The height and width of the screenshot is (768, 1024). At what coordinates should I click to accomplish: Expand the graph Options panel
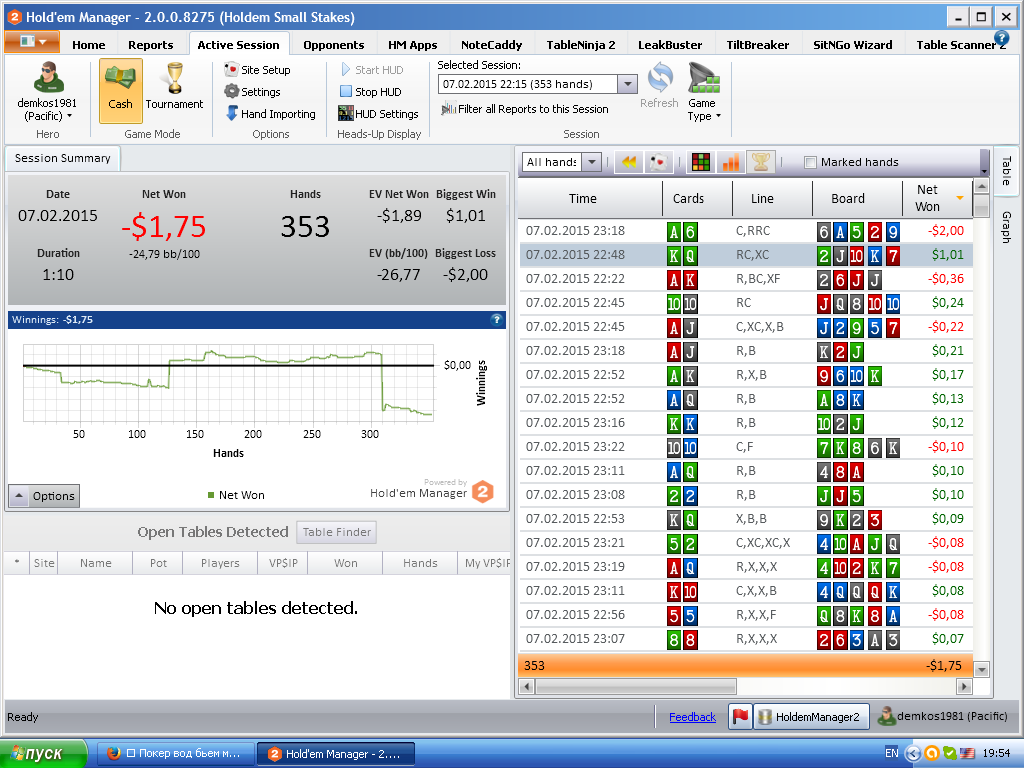[x=44, y=496]
